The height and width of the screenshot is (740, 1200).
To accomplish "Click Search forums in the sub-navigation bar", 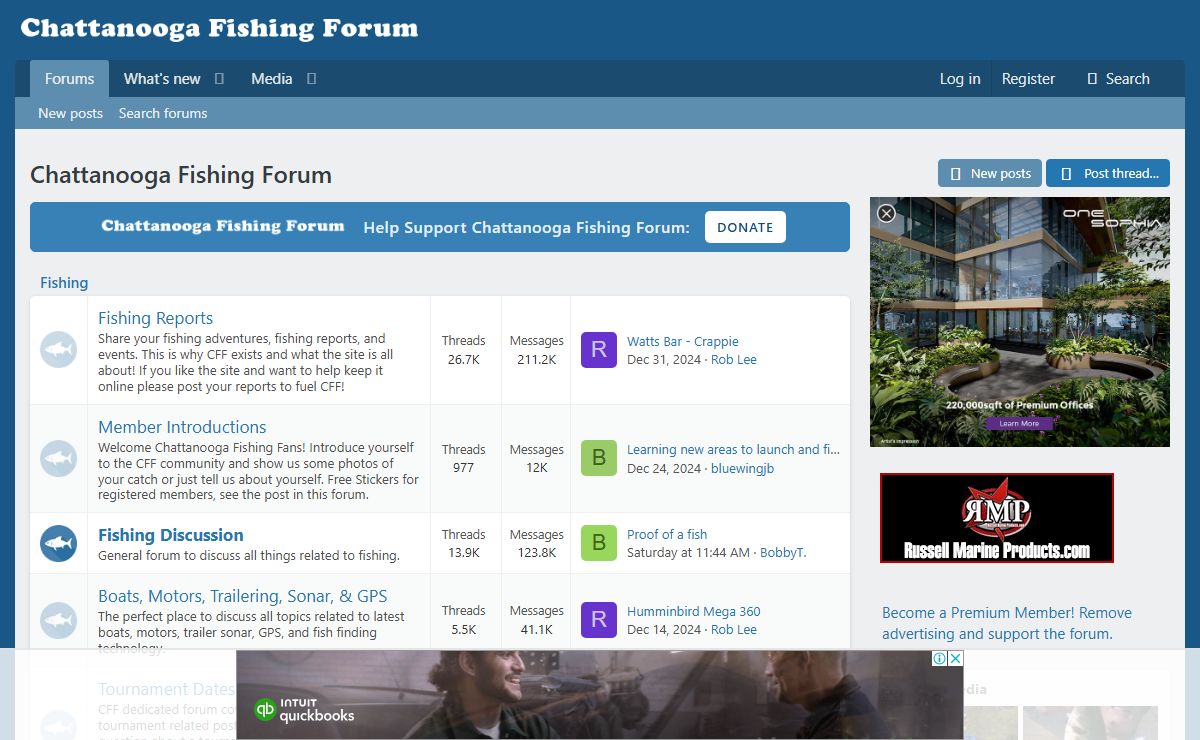I will coord(163,113).
